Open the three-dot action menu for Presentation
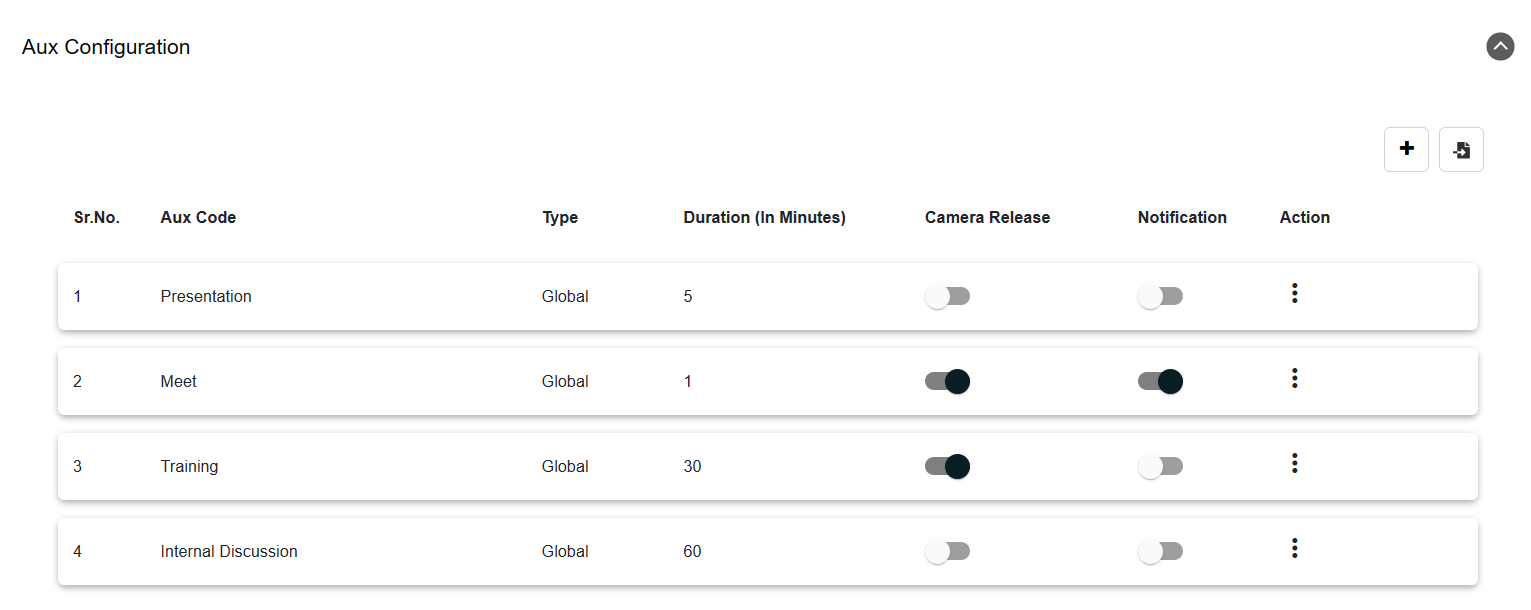 1295,293
